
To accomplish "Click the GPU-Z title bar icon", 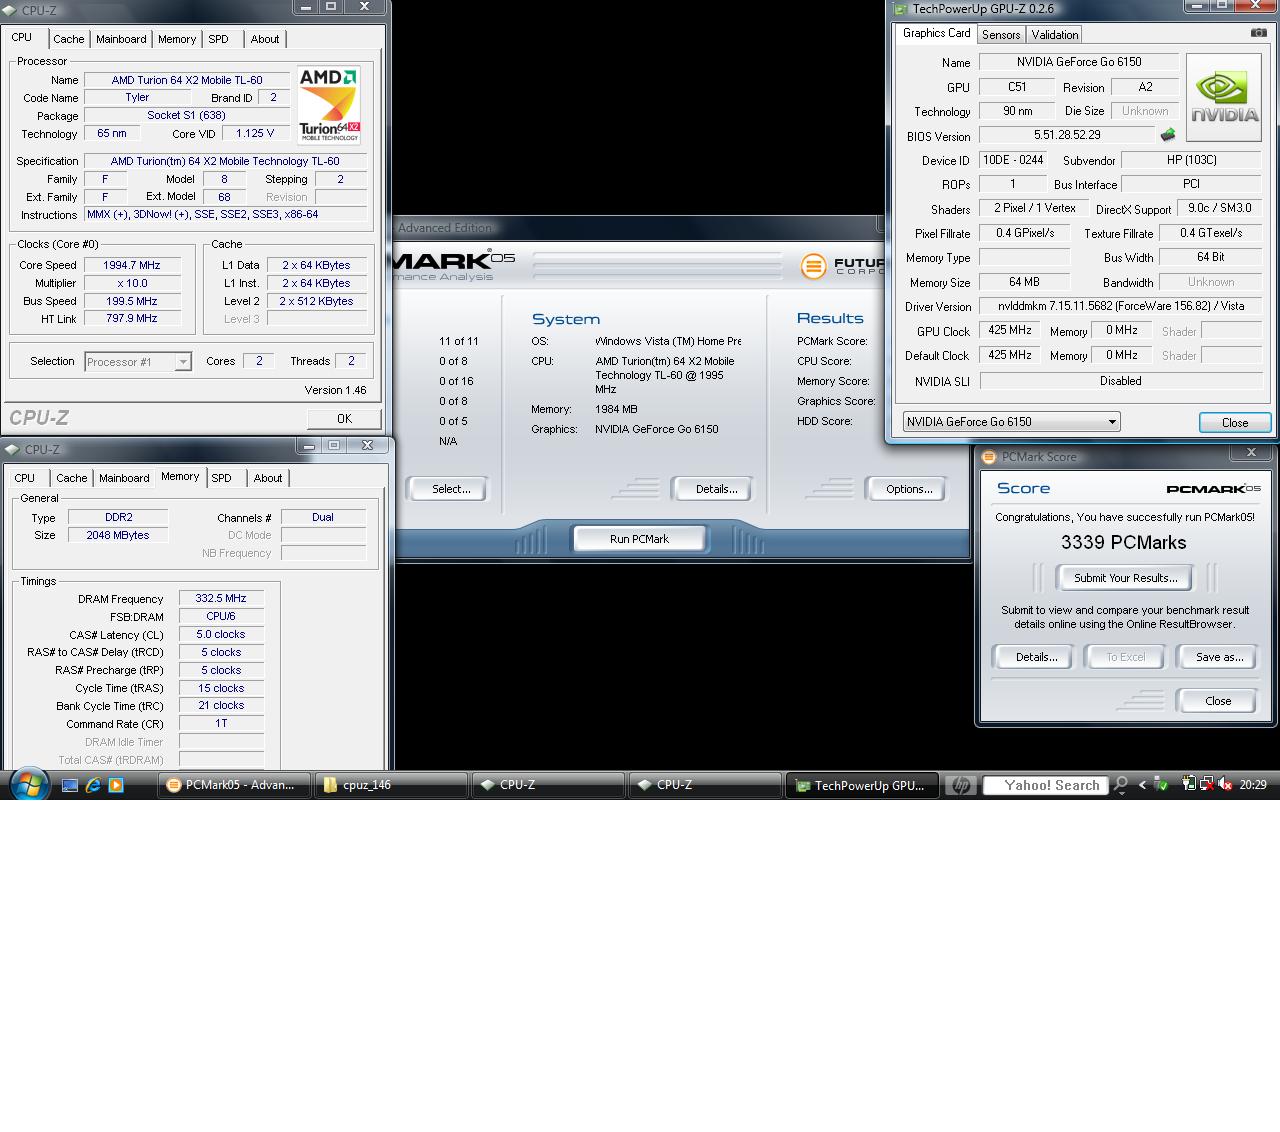I will pos(900,9).
